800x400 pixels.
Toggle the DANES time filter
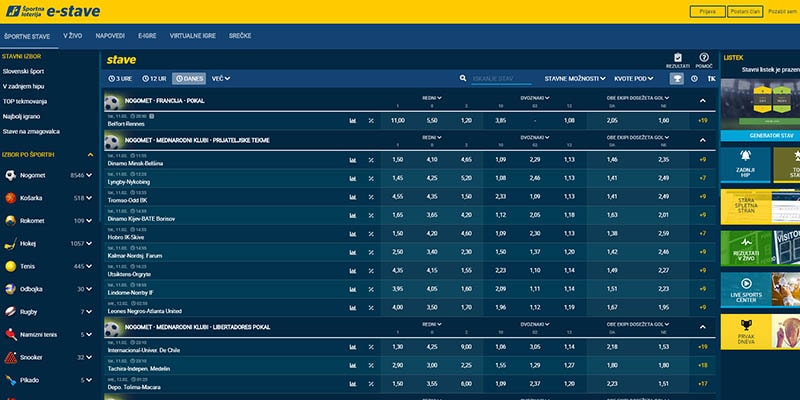coord(188,78)
